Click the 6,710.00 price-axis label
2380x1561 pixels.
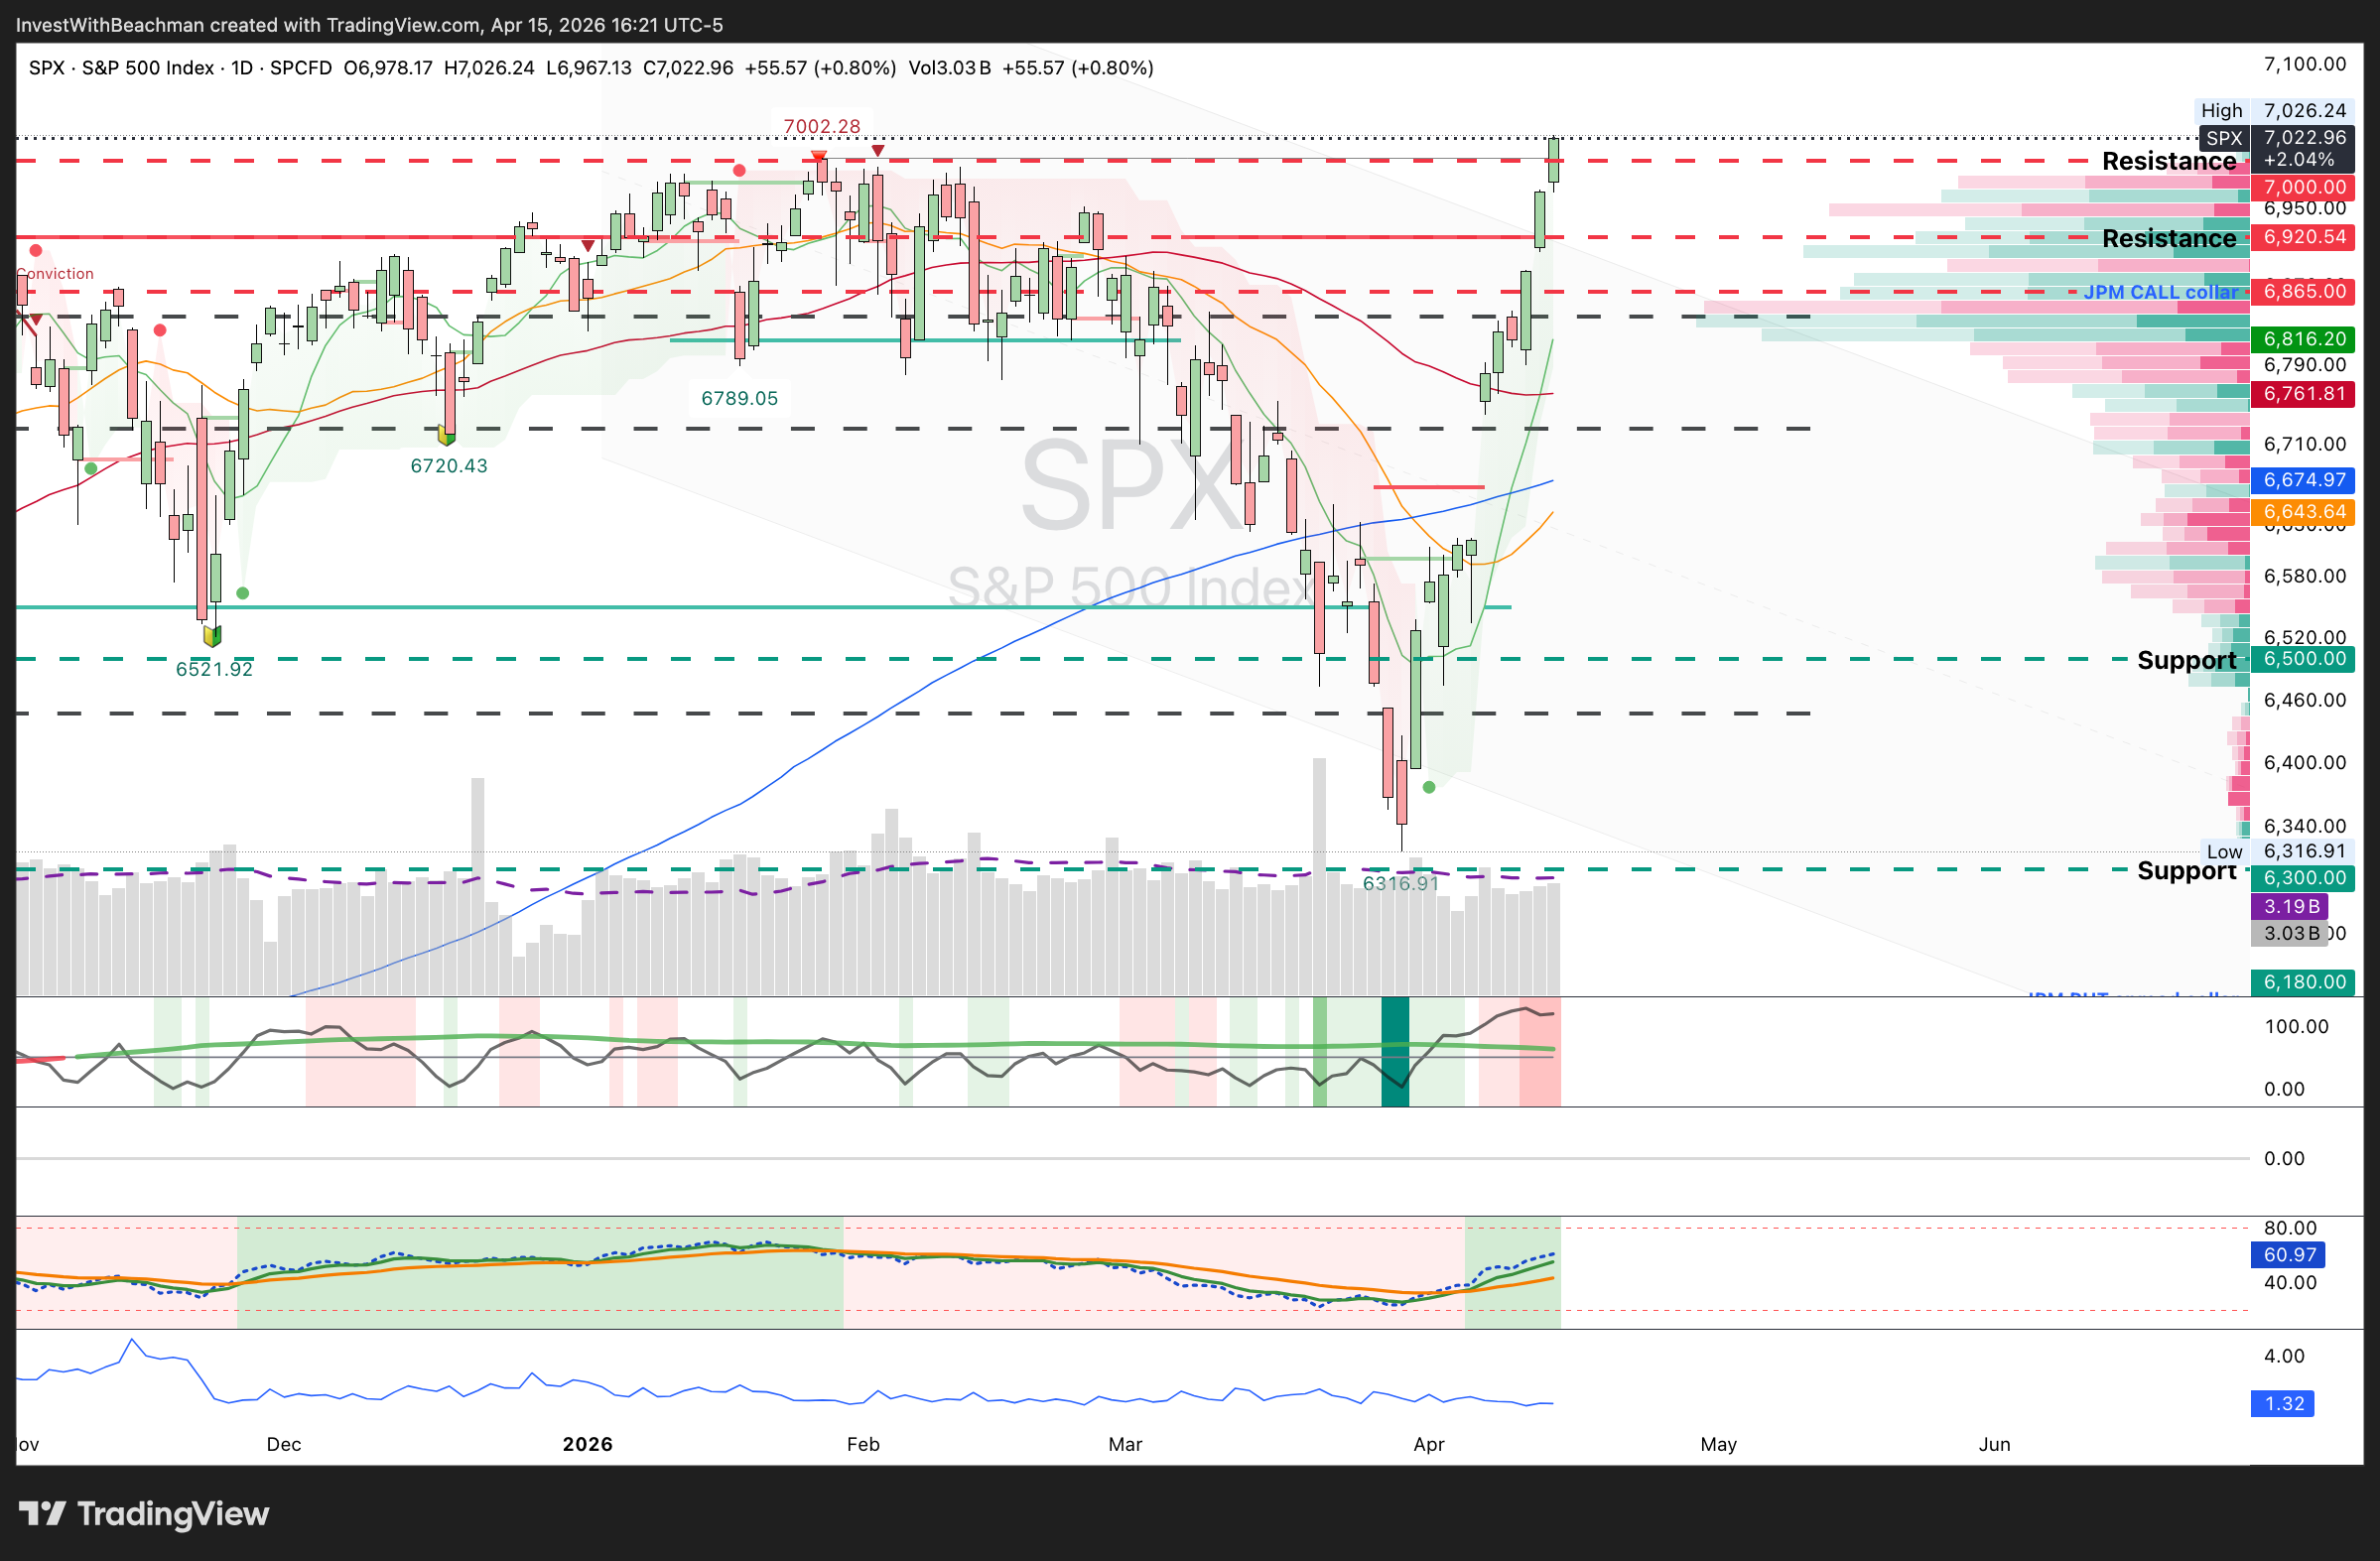coord(2305,443)
